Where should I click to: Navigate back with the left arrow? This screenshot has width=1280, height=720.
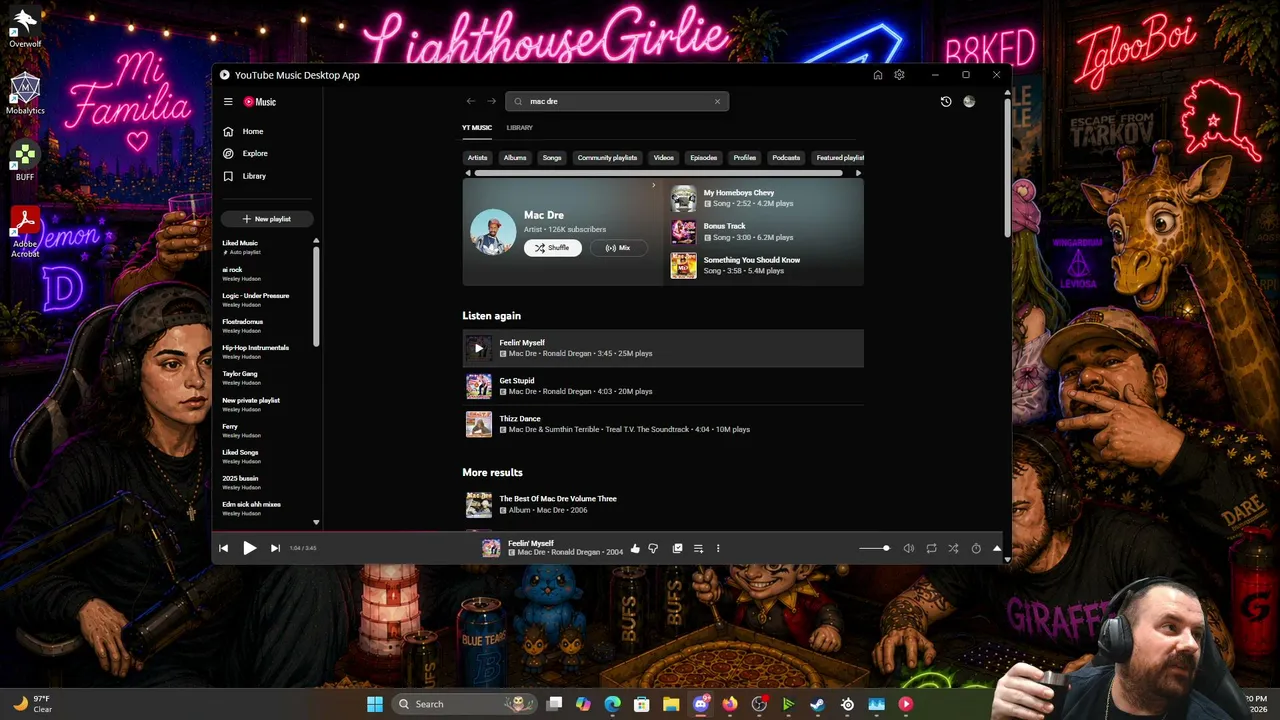[471, 101]
